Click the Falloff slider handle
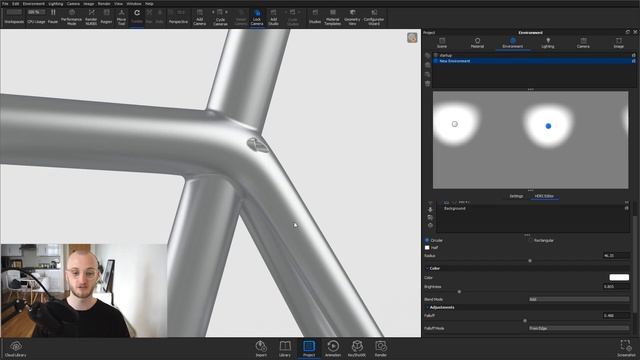640x360 pixels. pos(525,321)
